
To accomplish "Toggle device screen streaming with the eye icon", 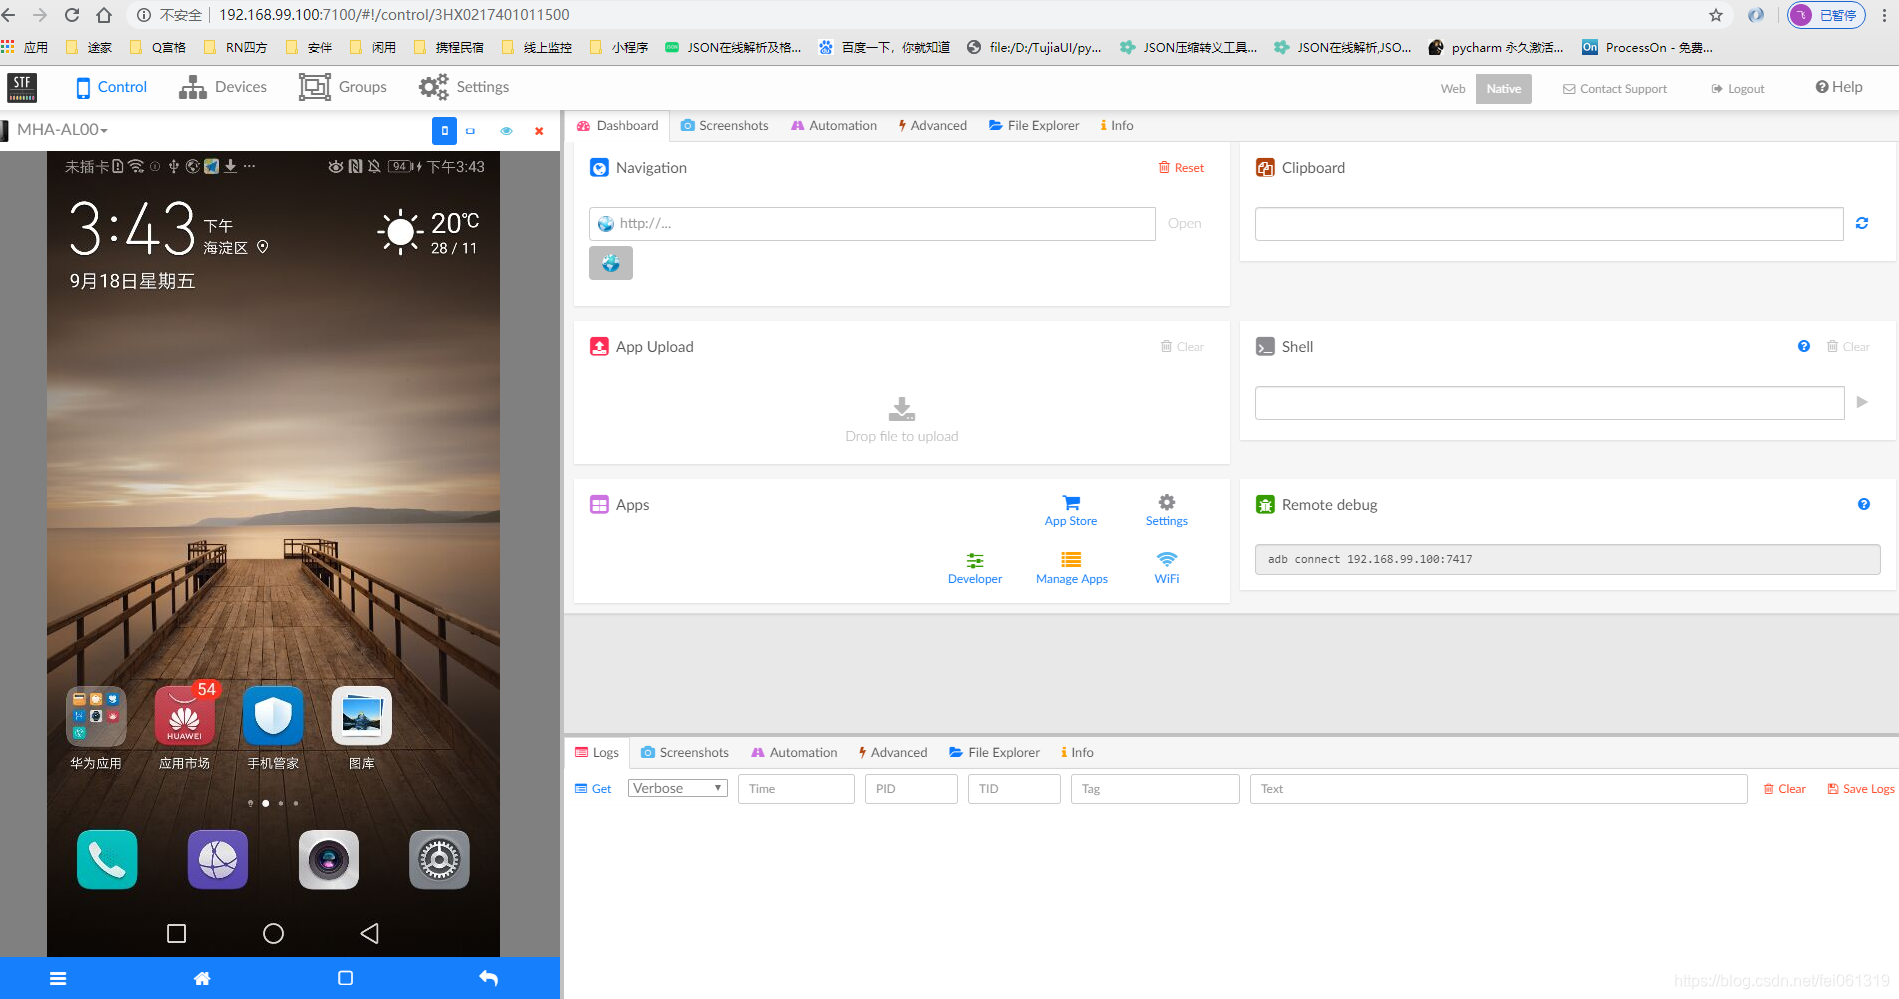I will 506,131.
